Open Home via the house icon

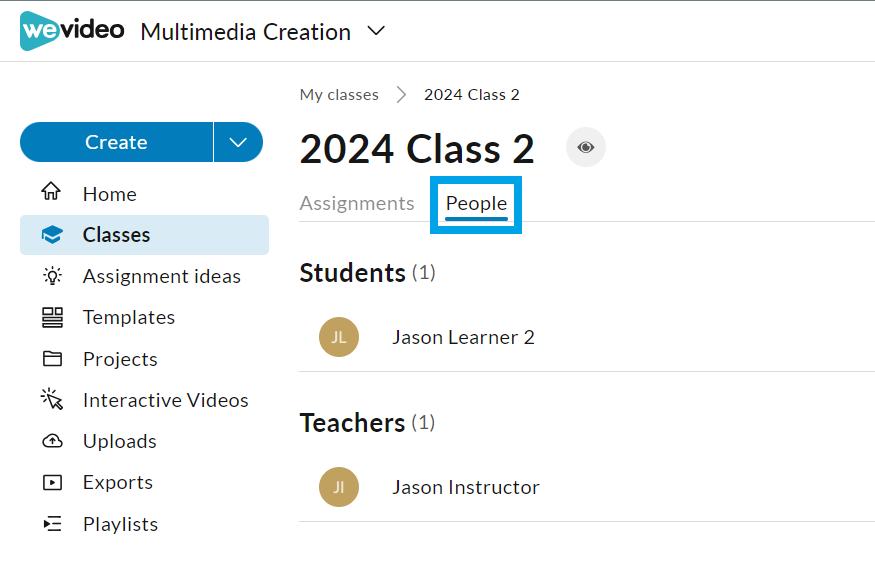51,191
